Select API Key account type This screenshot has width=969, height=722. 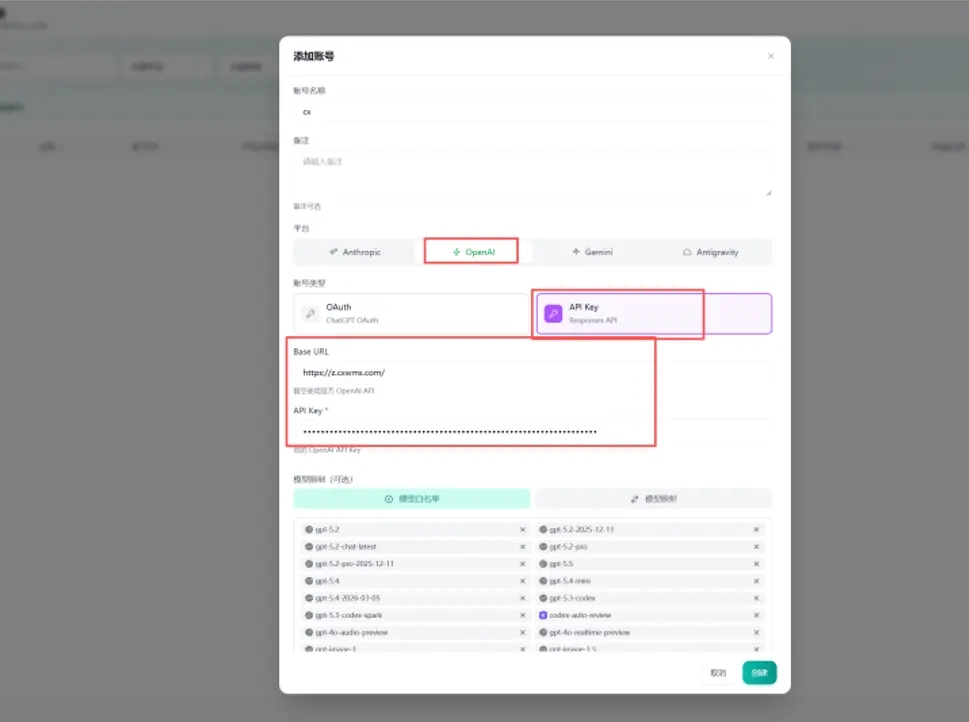[654, 313]
